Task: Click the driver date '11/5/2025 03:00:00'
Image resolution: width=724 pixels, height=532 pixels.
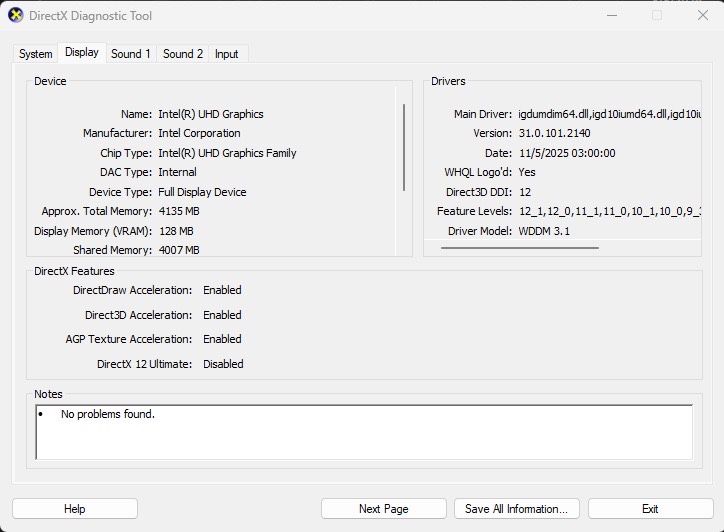Action: click(567, 153)
